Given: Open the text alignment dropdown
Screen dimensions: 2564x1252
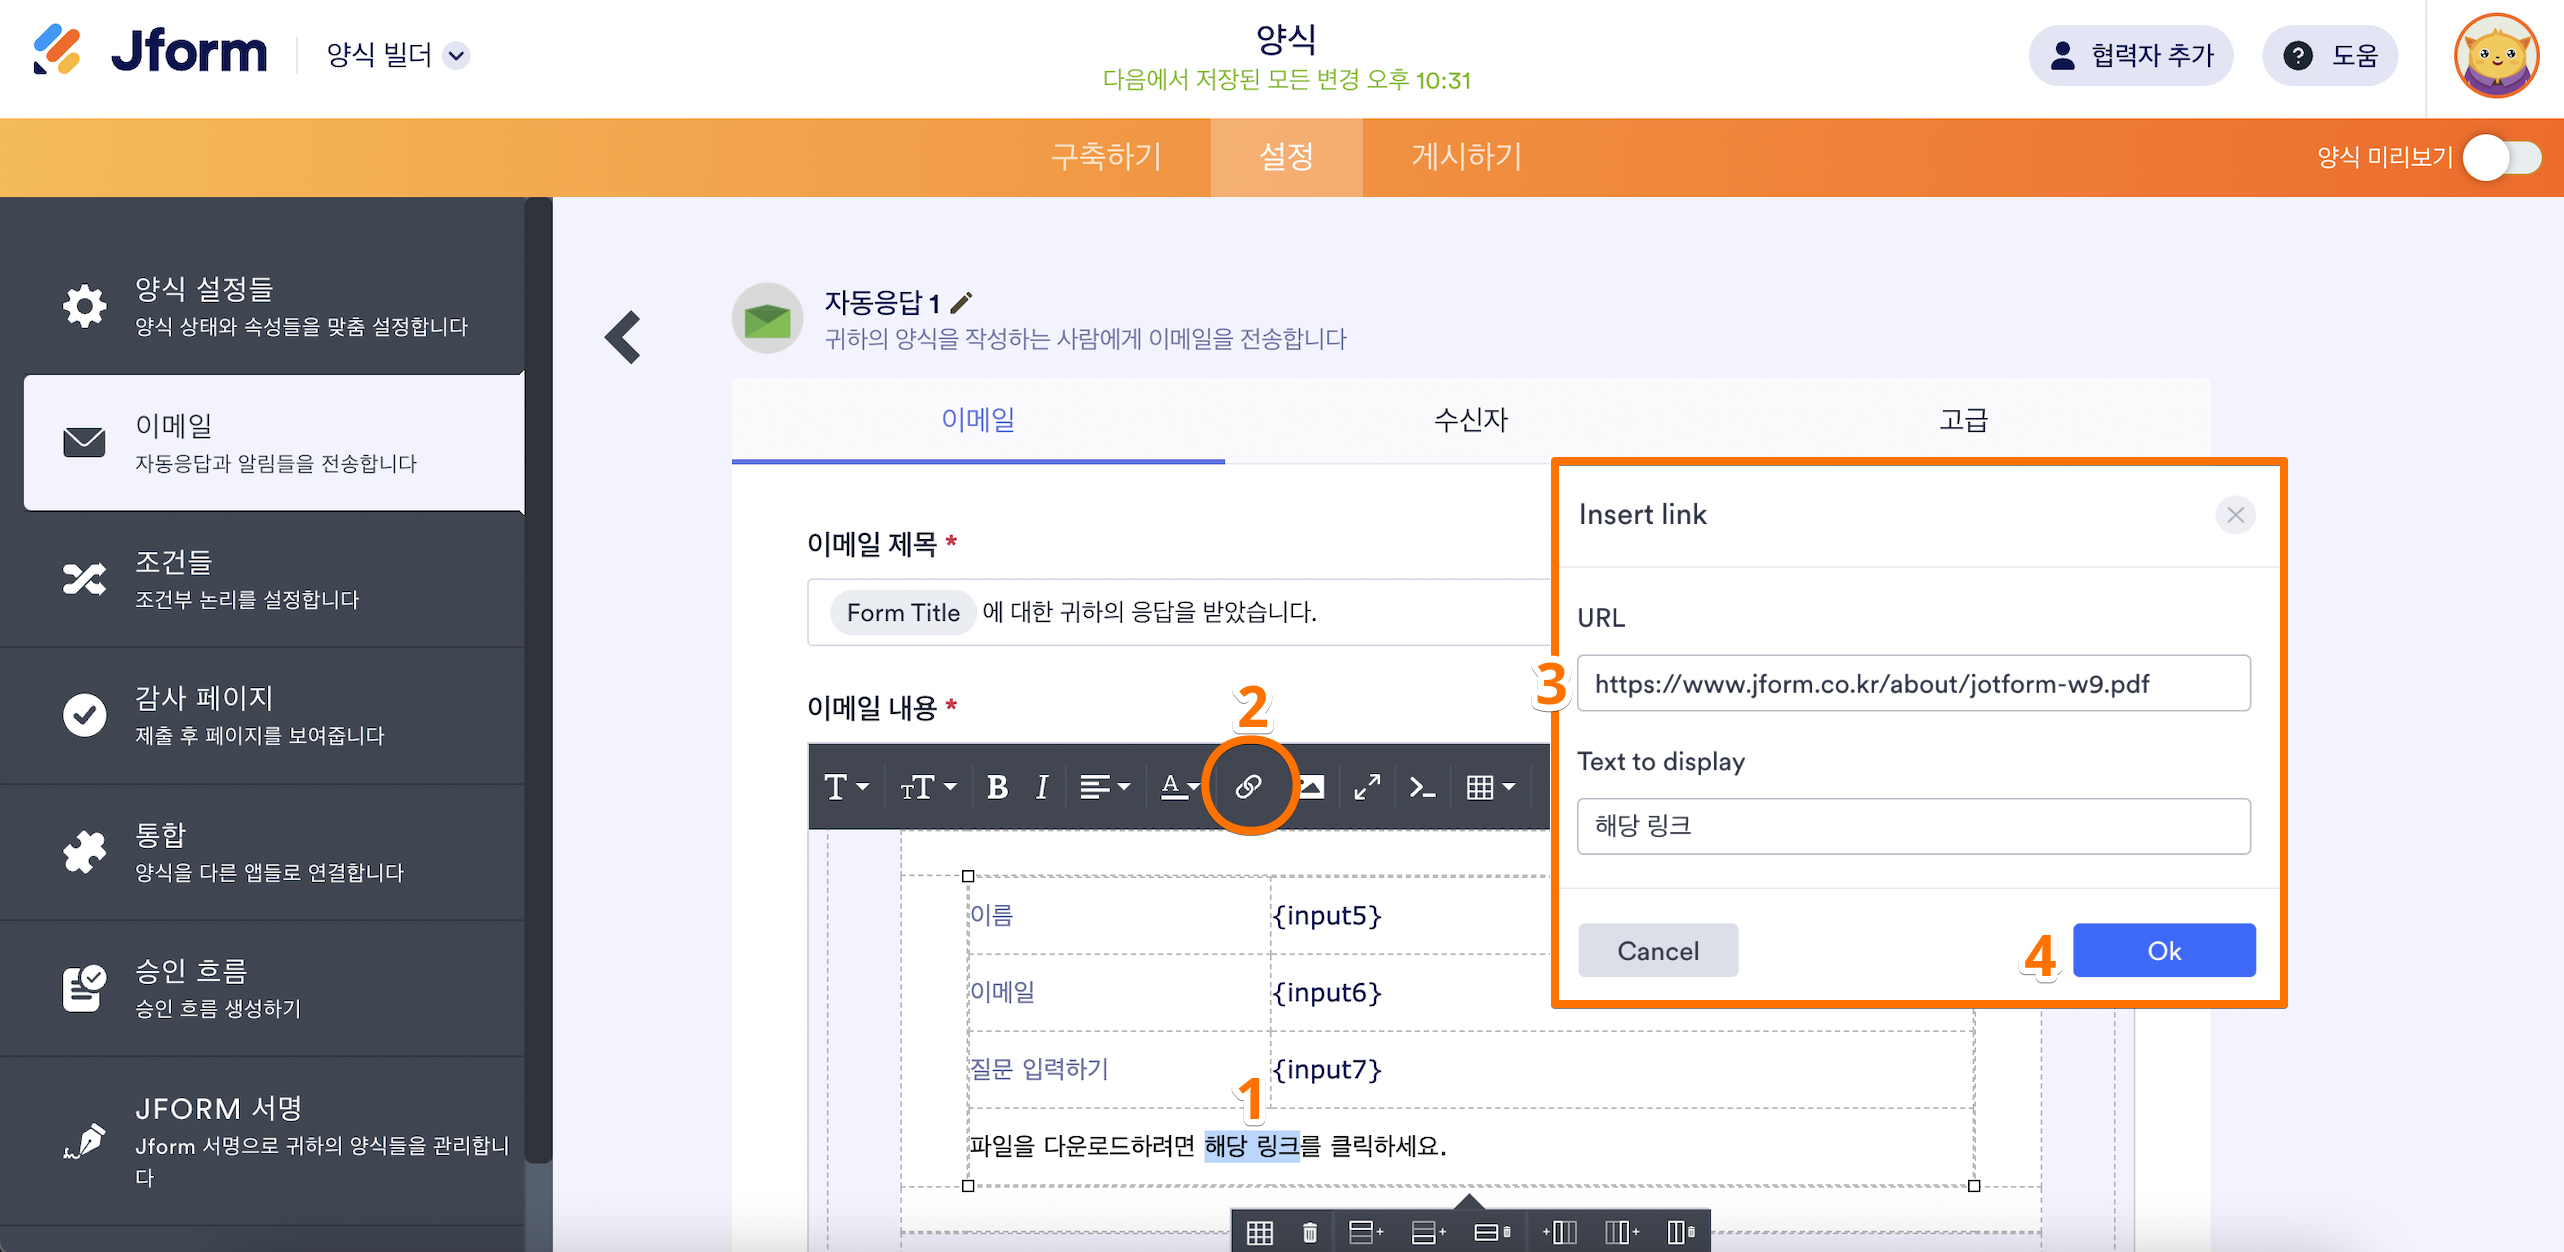Looking at the screenshot, I should [1104, 787].
